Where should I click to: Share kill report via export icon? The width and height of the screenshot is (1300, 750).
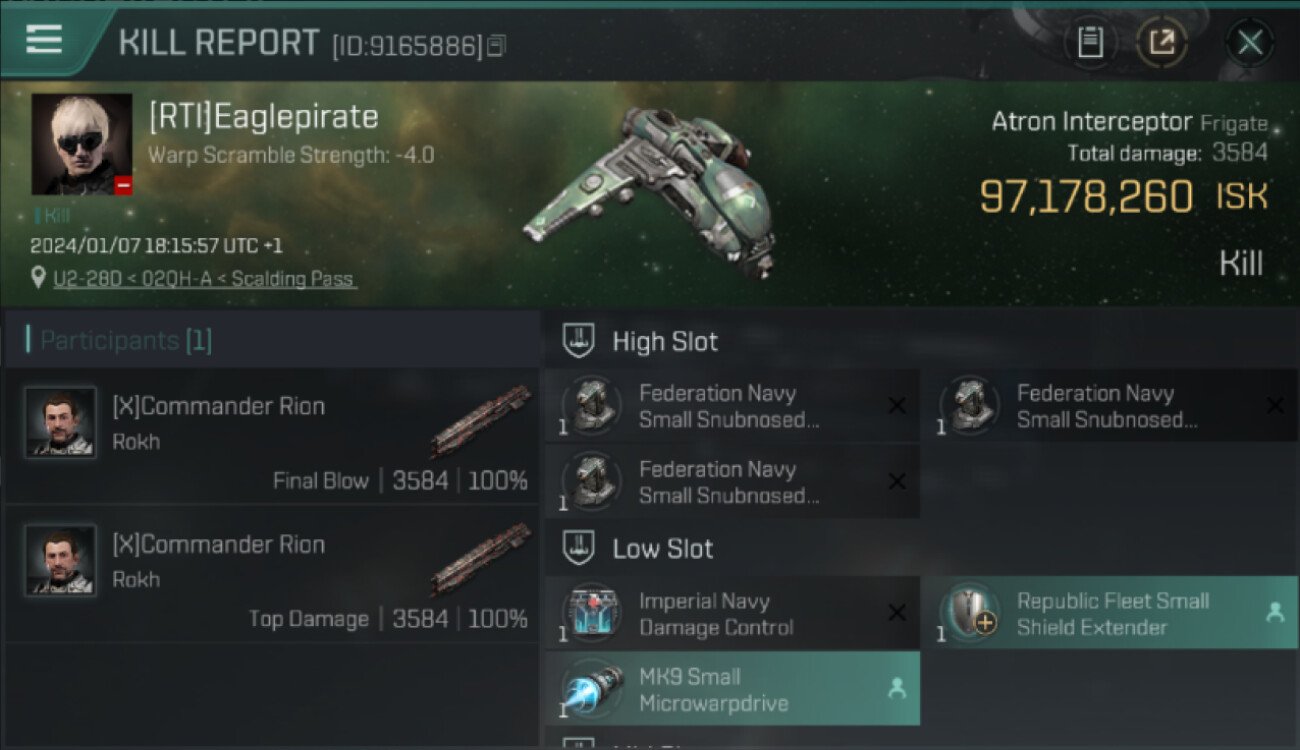[1161, 42]
